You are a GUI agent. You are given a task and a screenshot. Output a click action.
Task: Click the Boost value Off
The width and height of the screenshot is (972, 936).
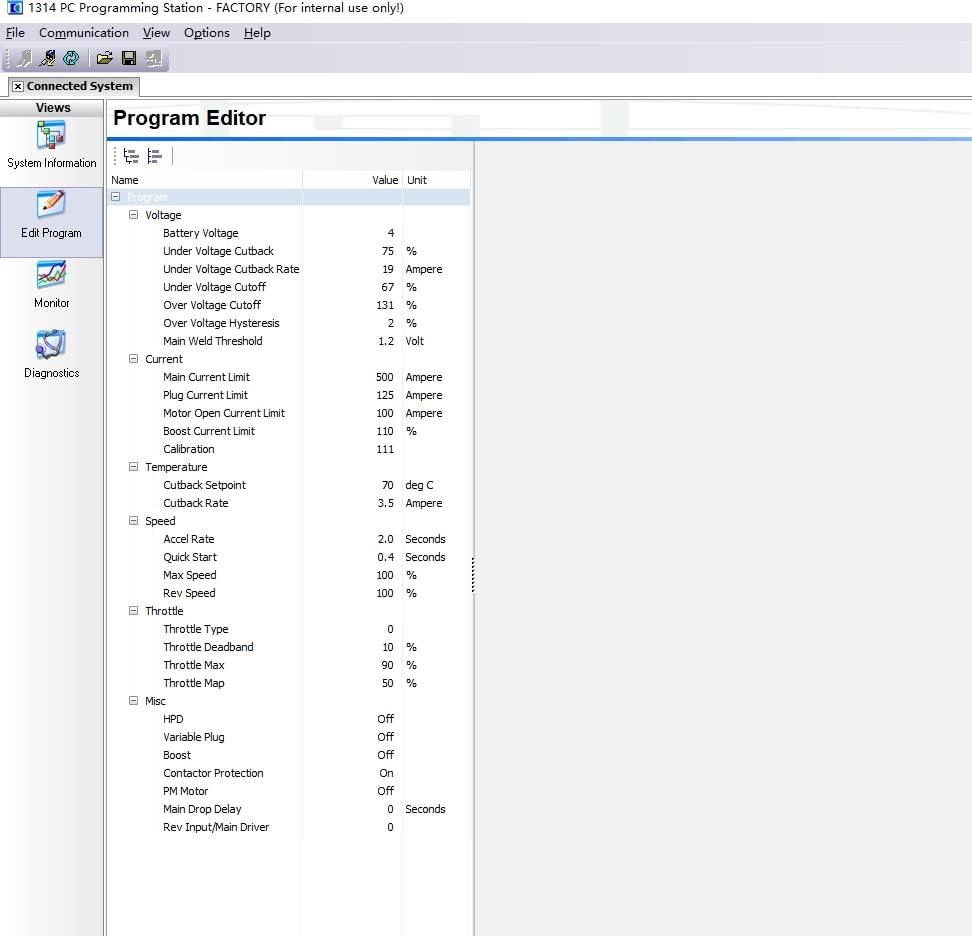(x=386, y=755)
